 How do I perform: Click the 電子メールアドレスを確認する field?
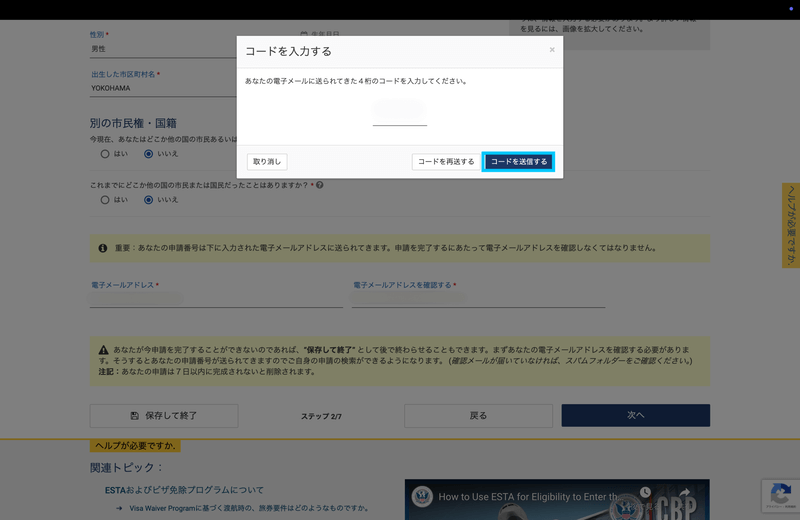[478, 299]
